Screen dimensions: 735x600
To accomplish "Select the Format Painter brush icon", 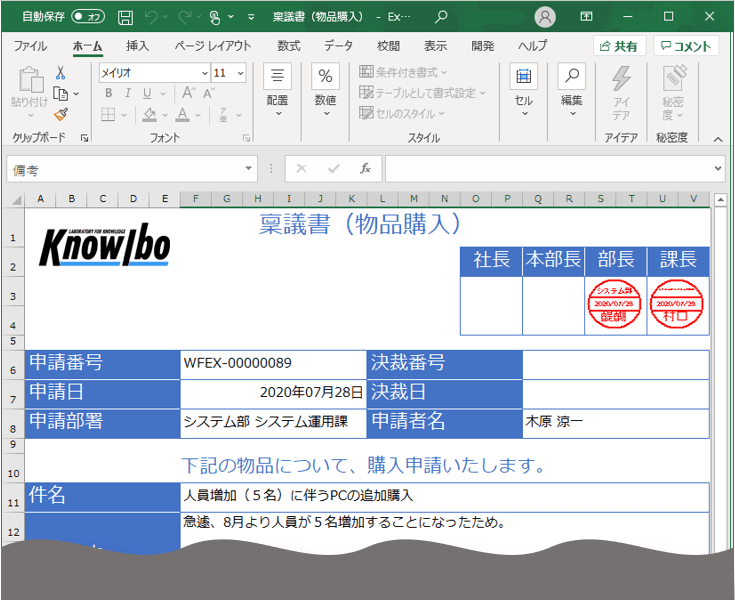I will click(x=60, y=115).
